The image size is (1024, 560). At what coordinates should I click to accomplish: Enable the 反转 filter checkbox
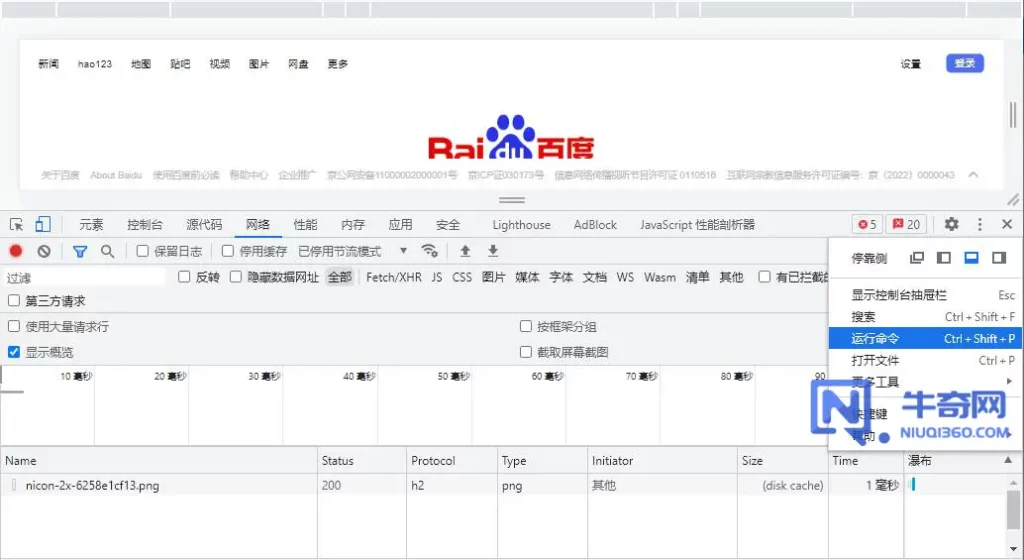click(184, 277)
